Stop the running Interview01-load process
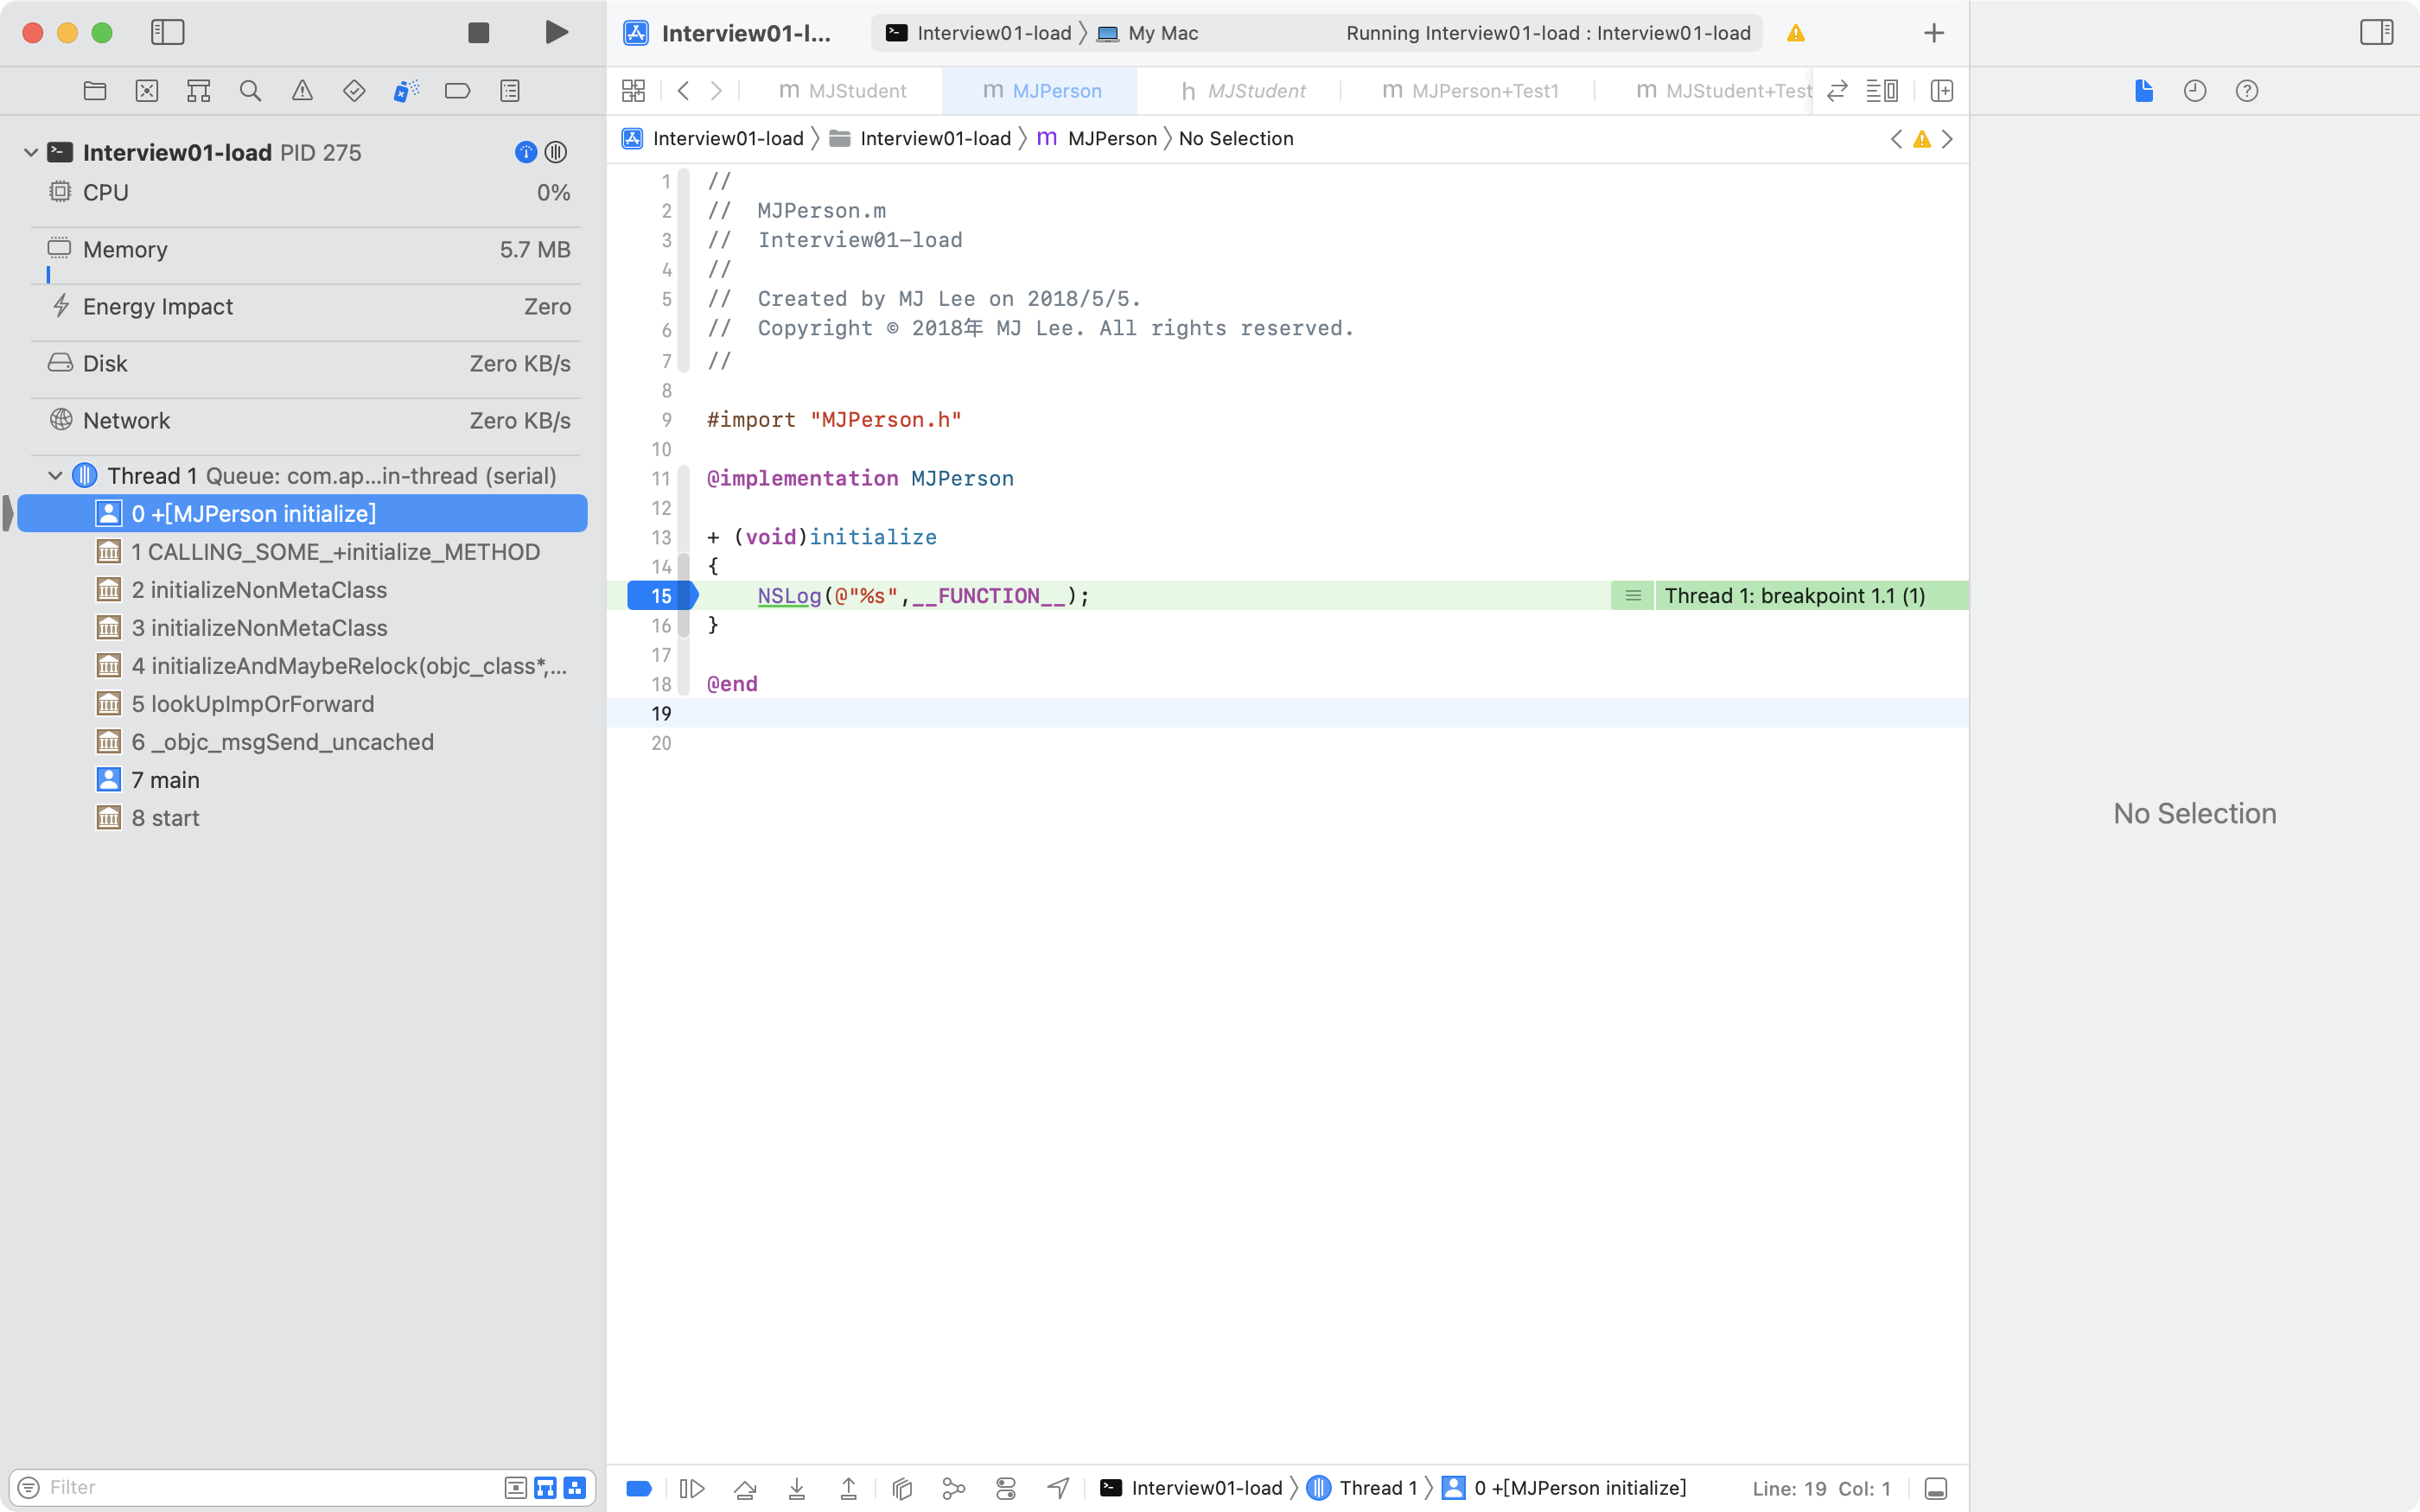Viewport: 2420px width, 1512px height. (478, 32)
